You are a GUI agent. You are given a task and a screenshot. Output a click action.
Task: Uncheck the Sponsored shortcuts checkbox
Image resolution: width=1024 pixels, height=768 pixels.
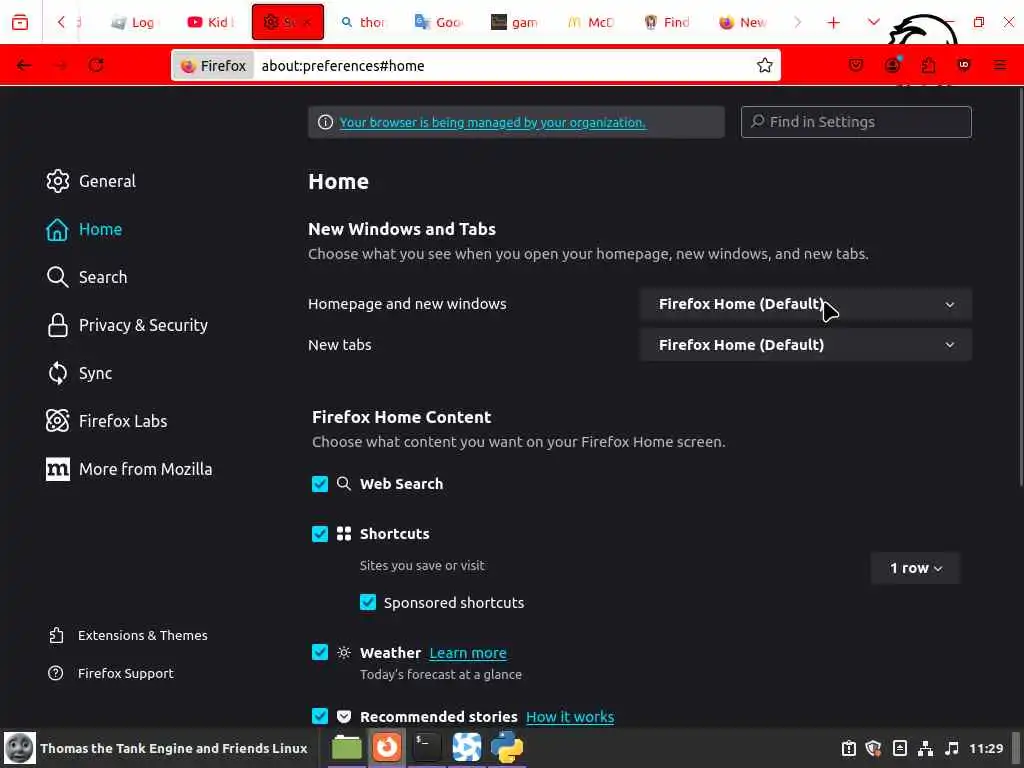point(368,602)
